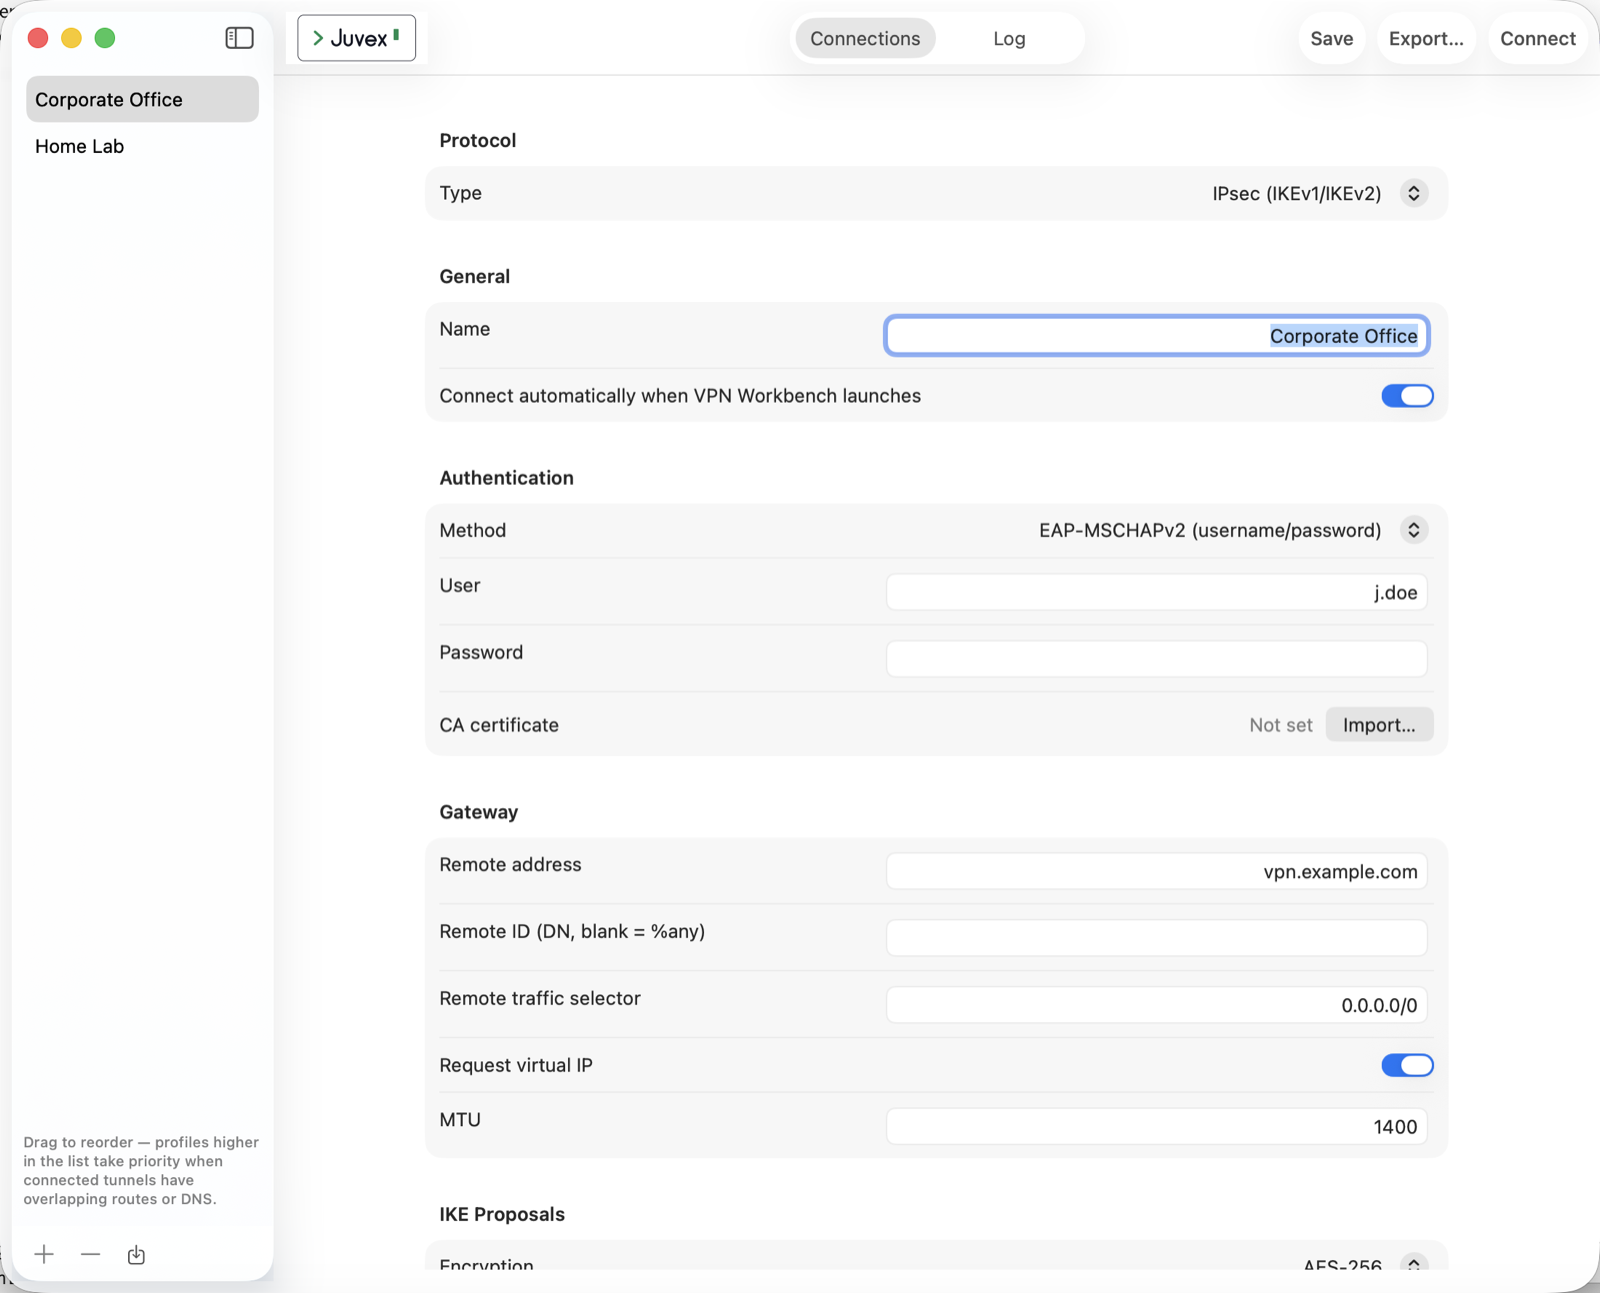Open the Juvex terminal button
This screenshot has height=1293, width=1600.
click(x=356, y=38)
